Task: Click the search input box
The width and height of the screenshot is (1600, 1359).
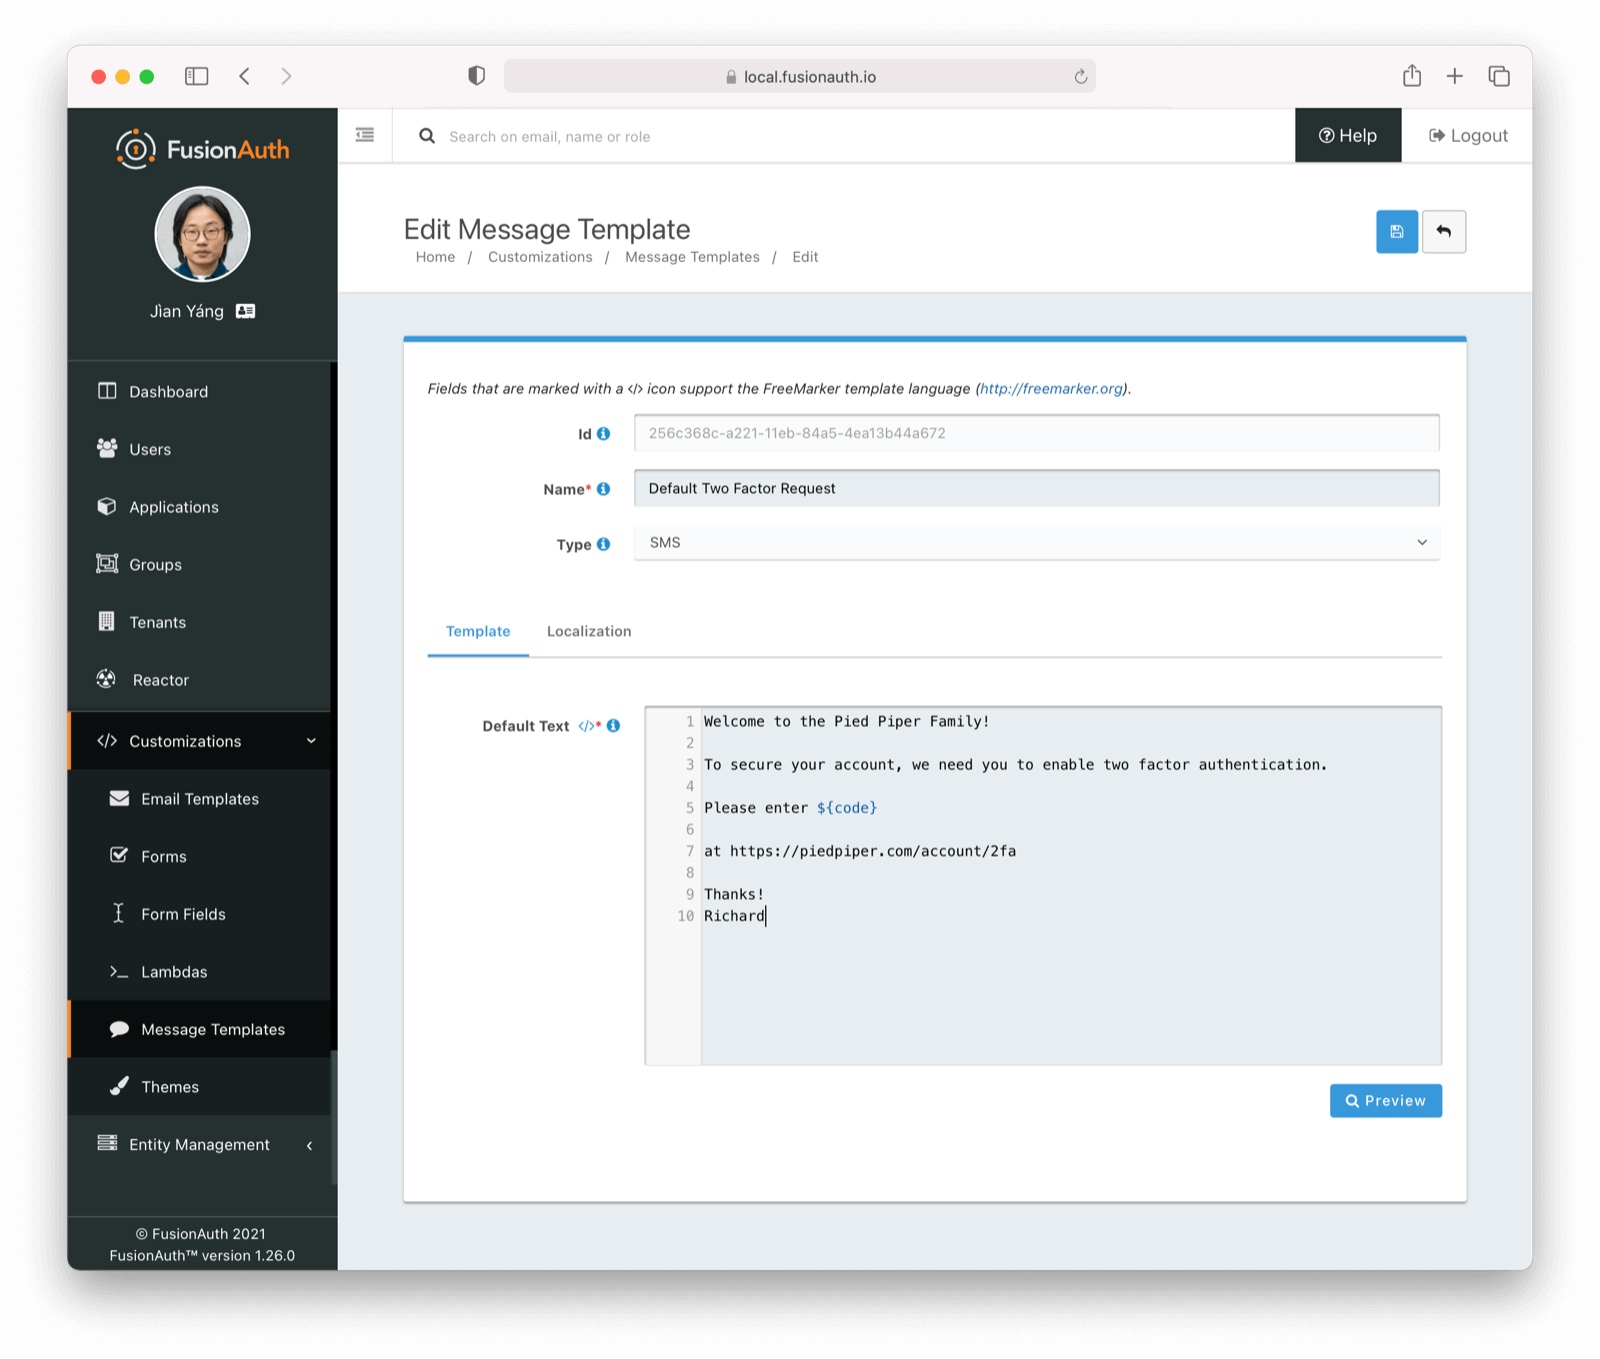Action: [x=848, y=137]
